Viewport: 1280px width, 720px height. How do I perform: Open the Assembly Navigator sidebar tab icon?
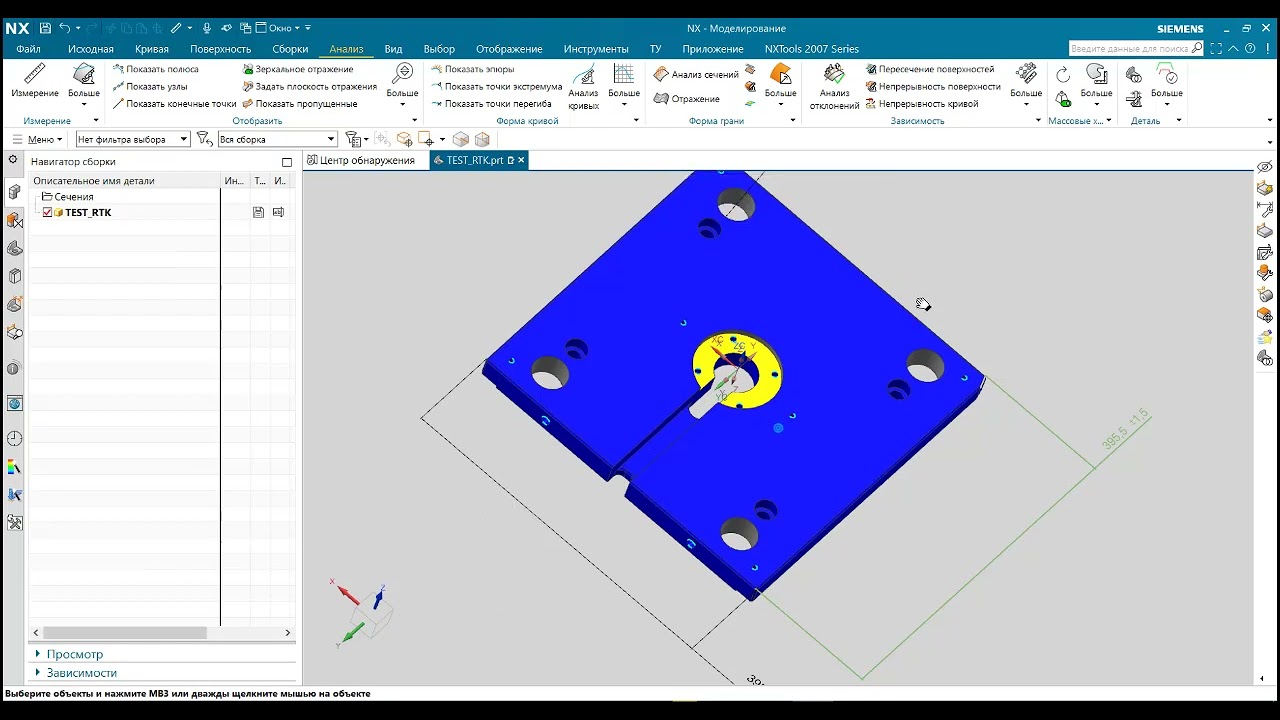(14, 191)
